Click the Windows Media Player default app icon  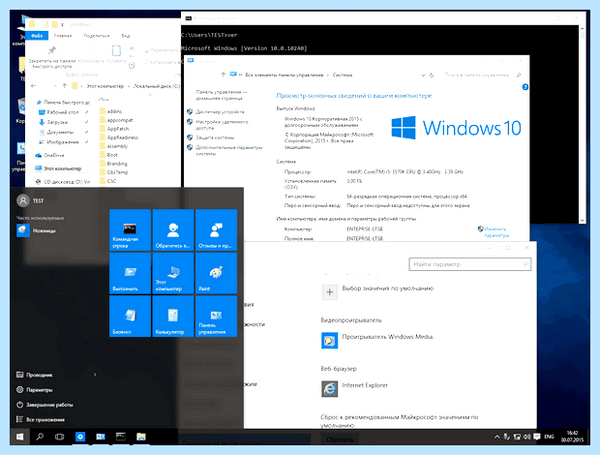tap(329, 341)
